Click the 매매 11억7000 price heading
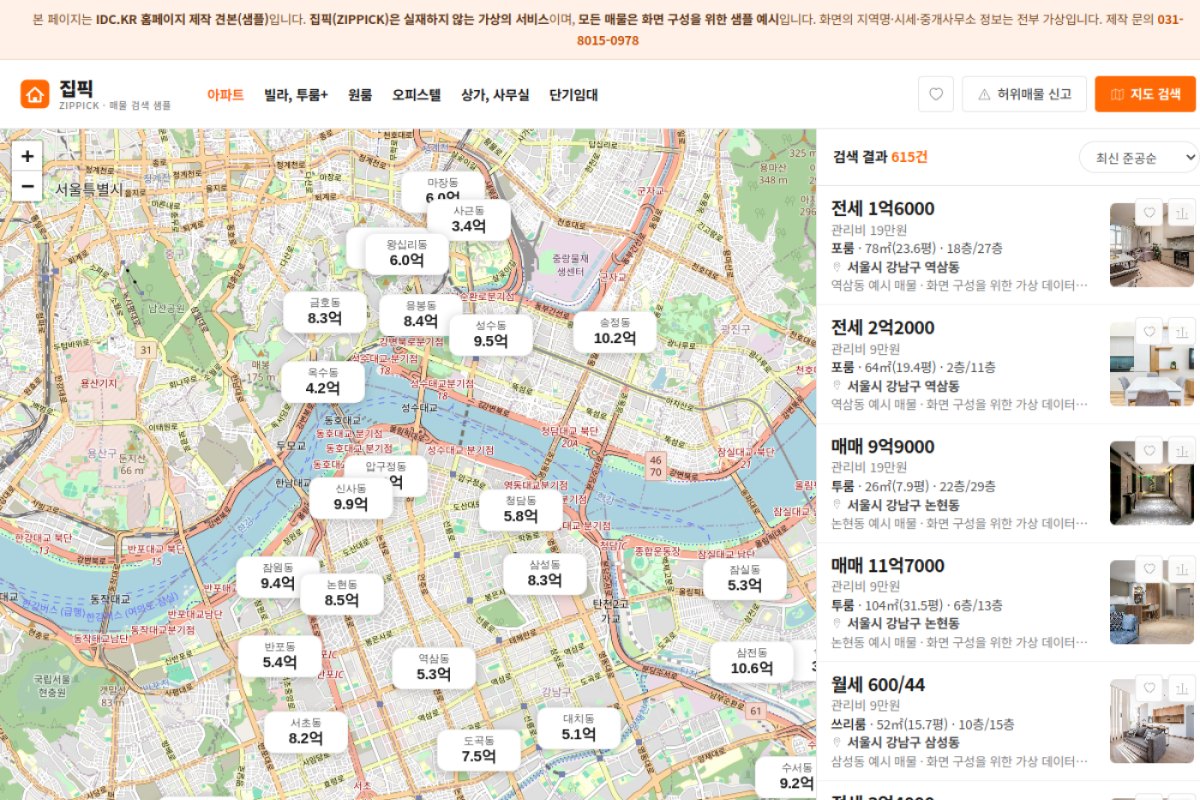The width and height of the screenshot is (1200, 800). click(x=888, y=565)
